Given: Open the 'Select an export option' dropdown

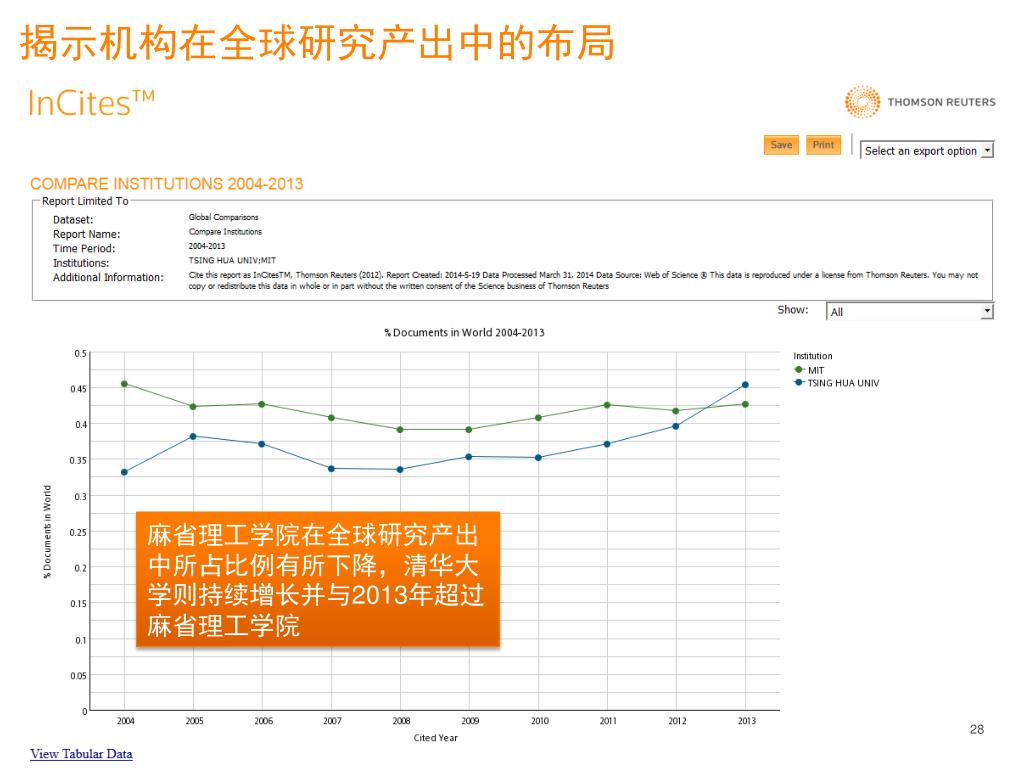Looking at the screenshot, I should 927,151.
